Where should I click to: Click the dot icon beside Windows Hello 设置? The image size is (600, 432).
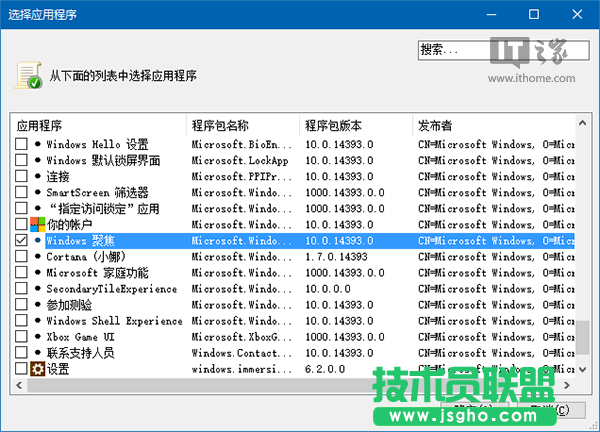point(37,145)
